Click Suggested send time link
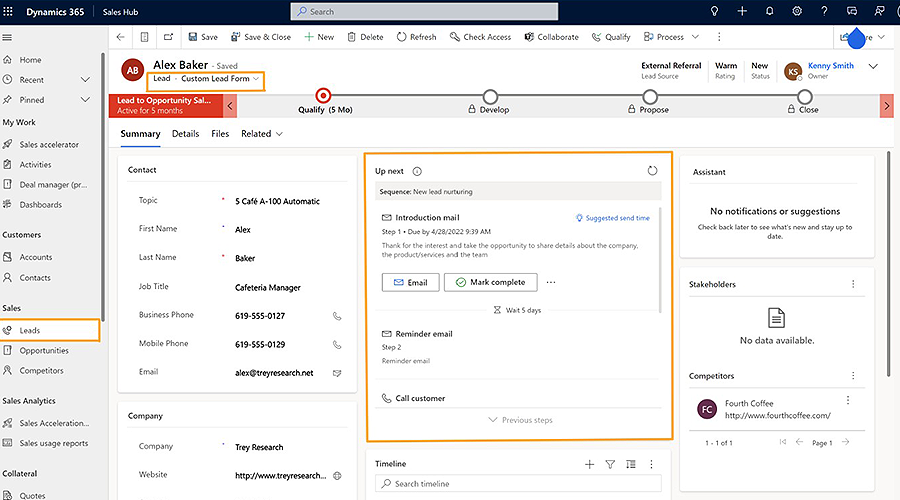This screenshot has width=900, height=500. tap(612, 218)
